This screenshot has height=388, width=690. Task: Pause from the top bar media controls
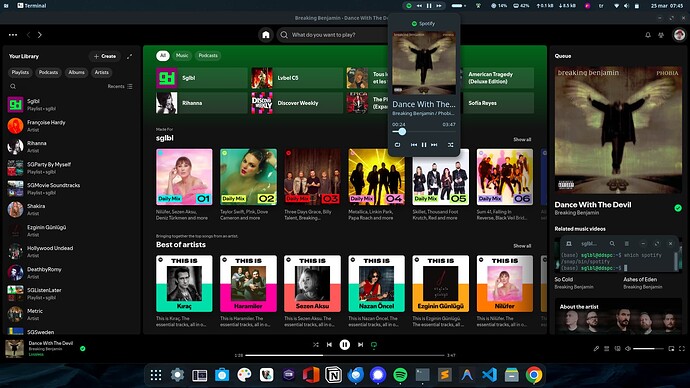pyautogui.click(x=429, y=6)
